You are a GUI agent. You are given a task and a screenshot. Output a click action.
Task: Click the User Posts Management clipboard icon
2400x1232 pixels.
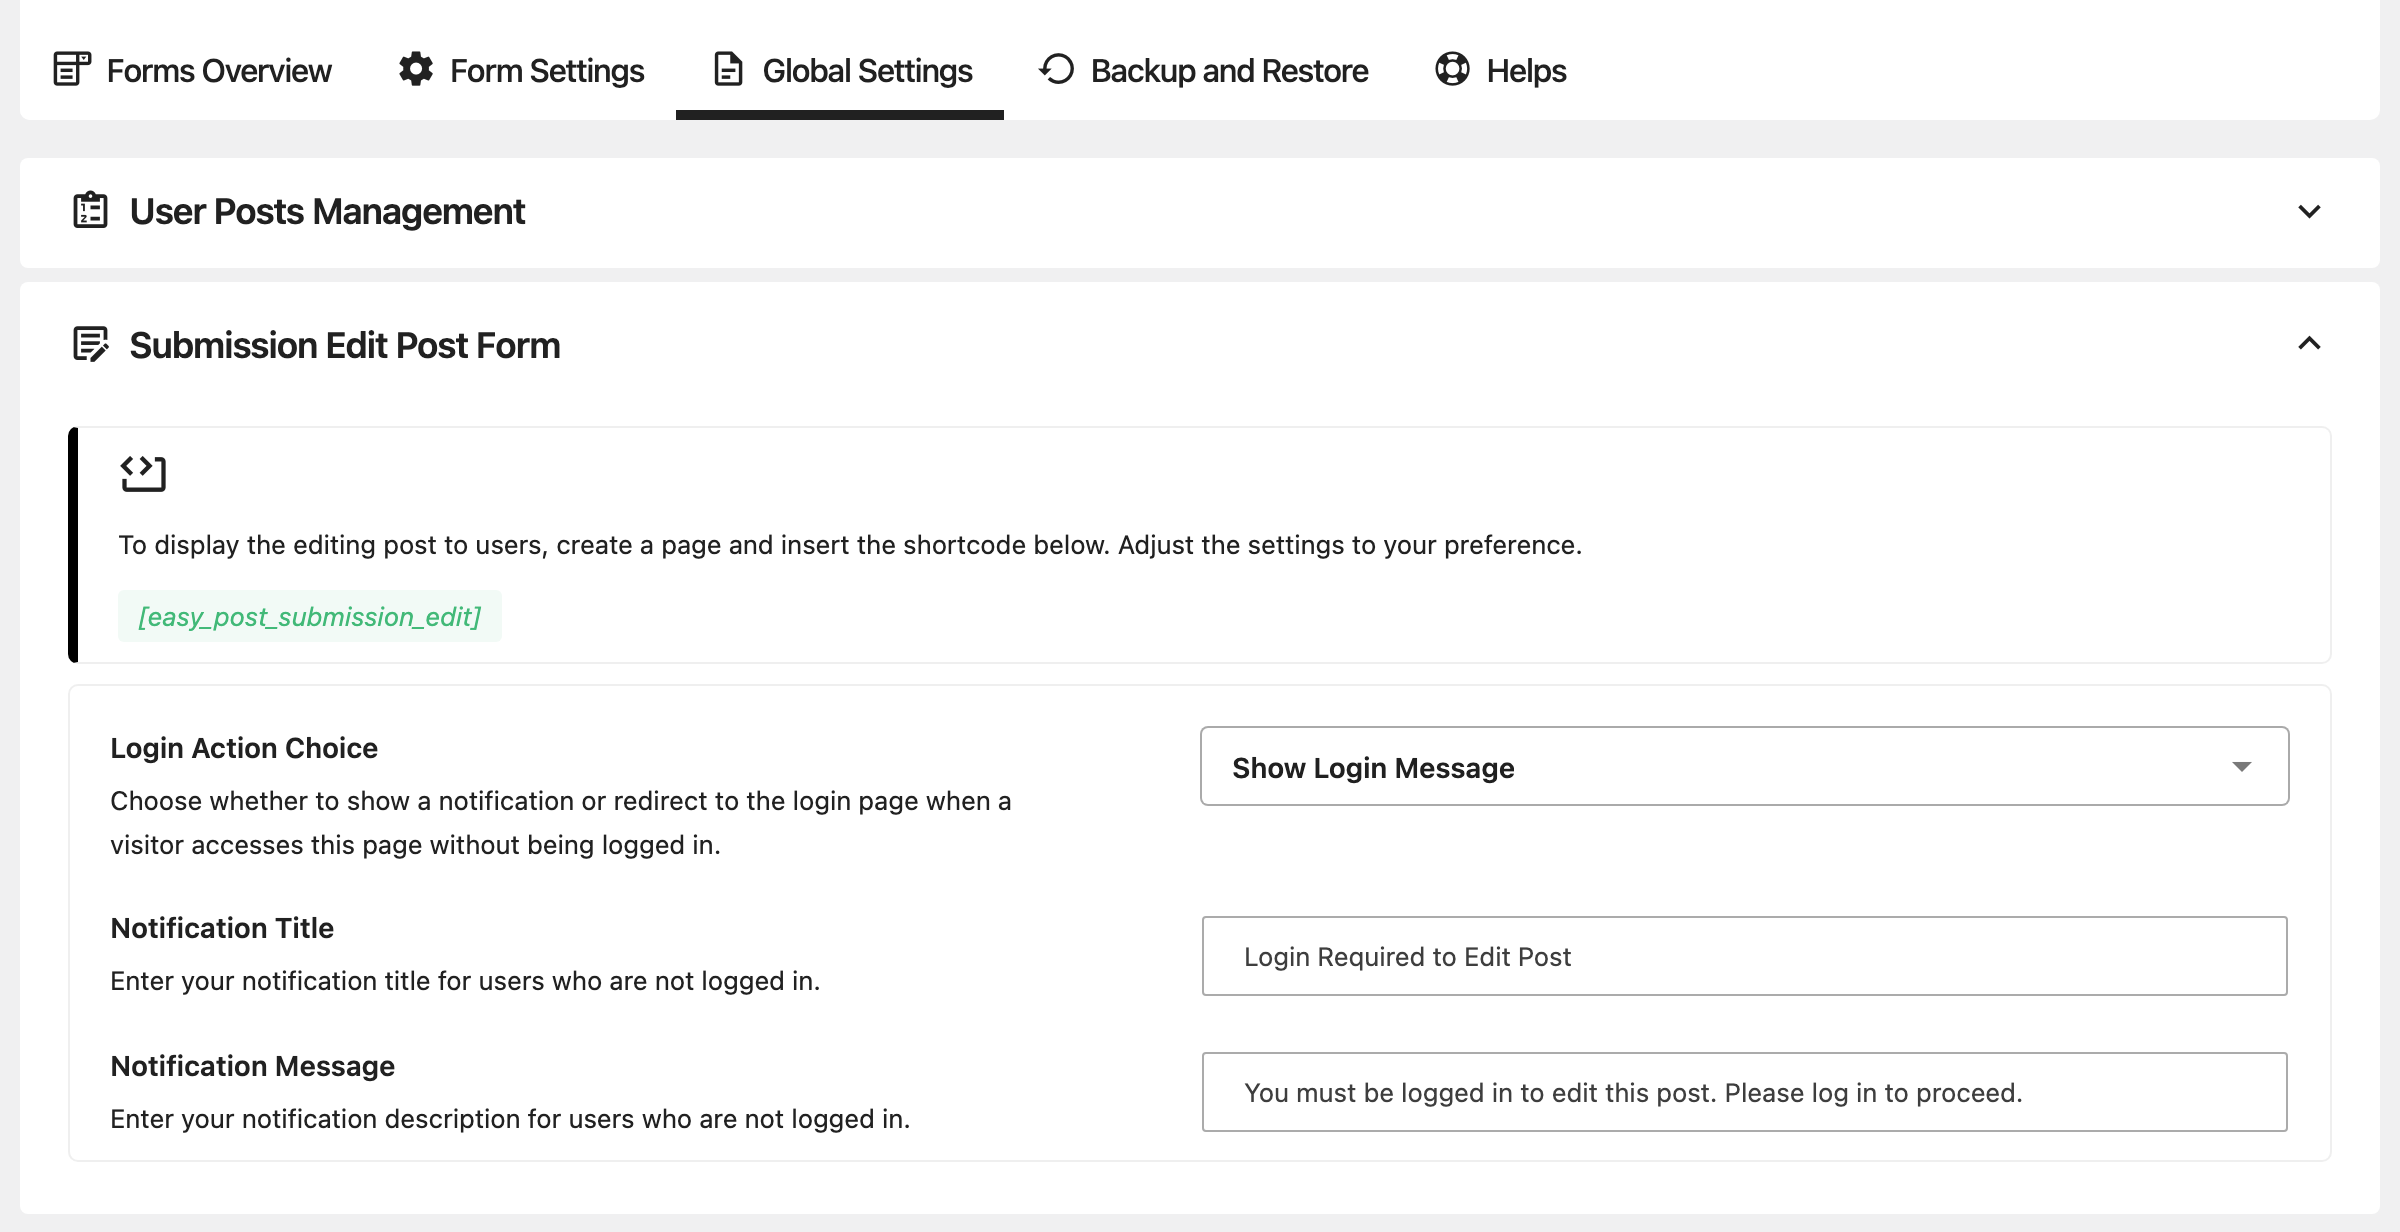coord(90,210)
